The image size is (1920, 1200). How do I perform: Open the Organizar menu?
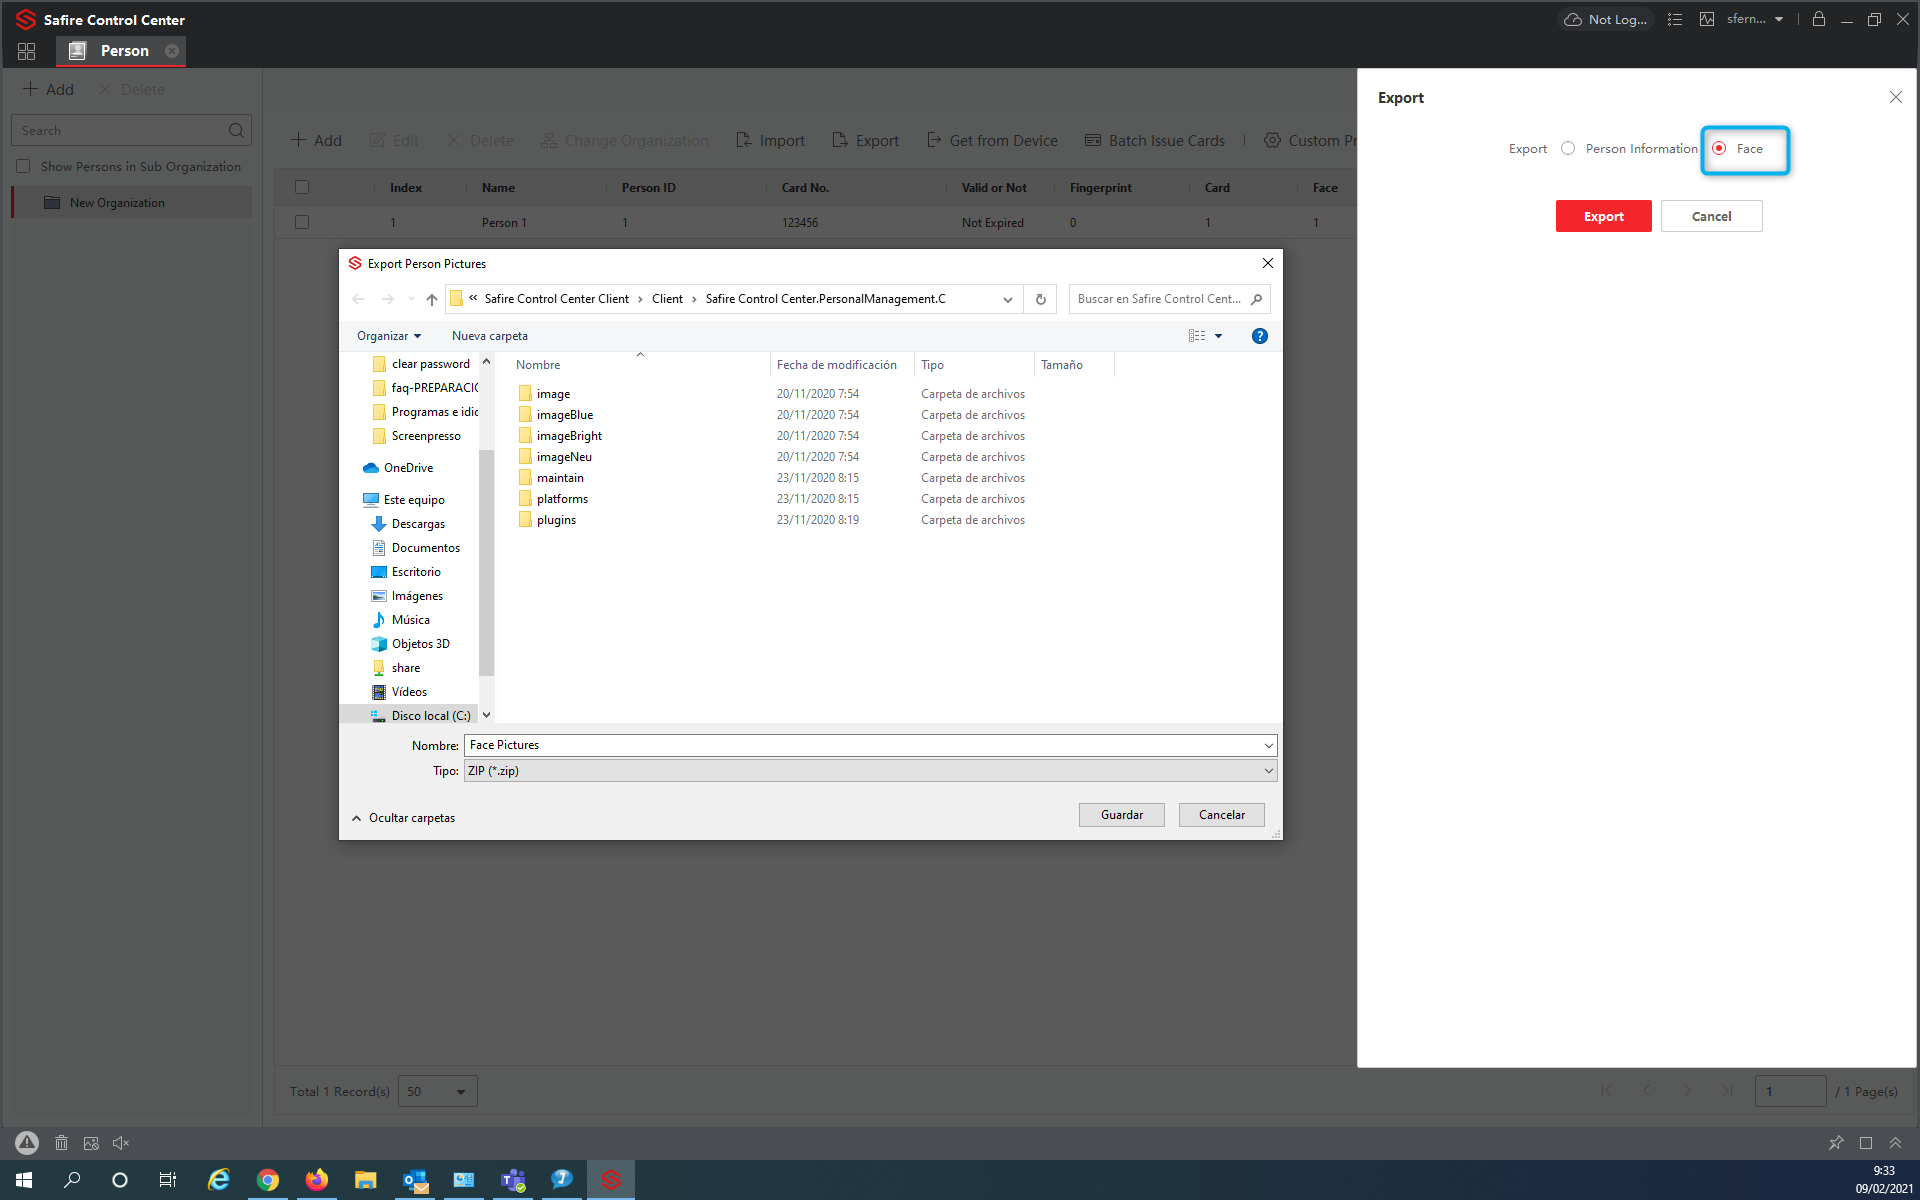click(388, 336)
